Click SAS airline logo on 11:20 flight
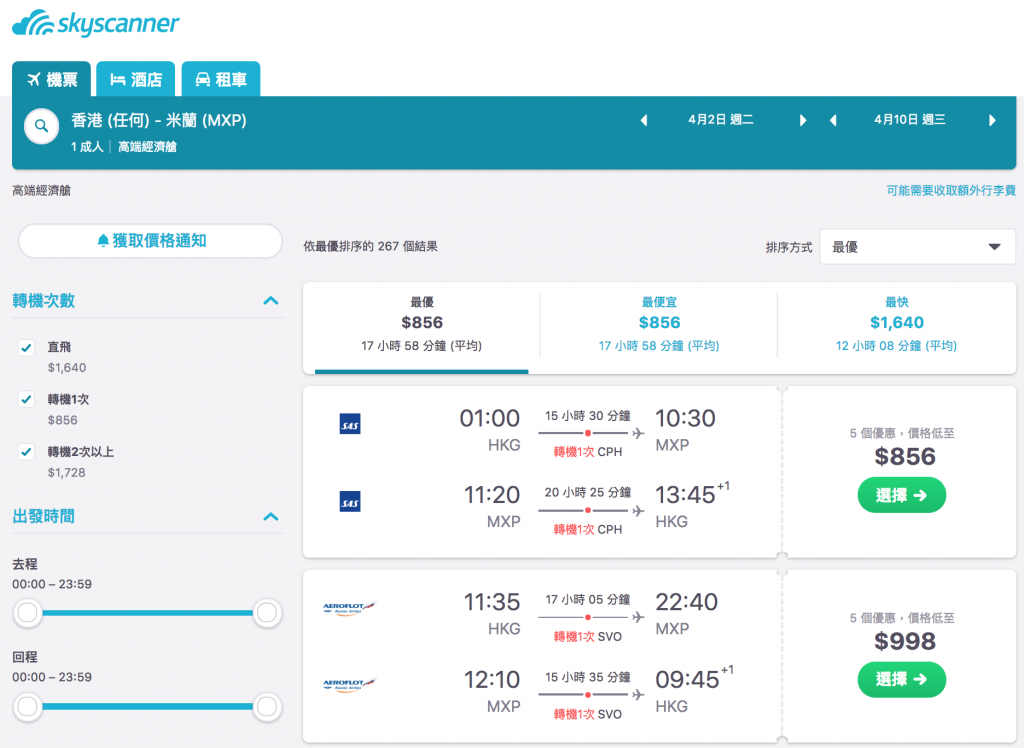Screen dimensions: 1024x748 click(x=350, y=502)
